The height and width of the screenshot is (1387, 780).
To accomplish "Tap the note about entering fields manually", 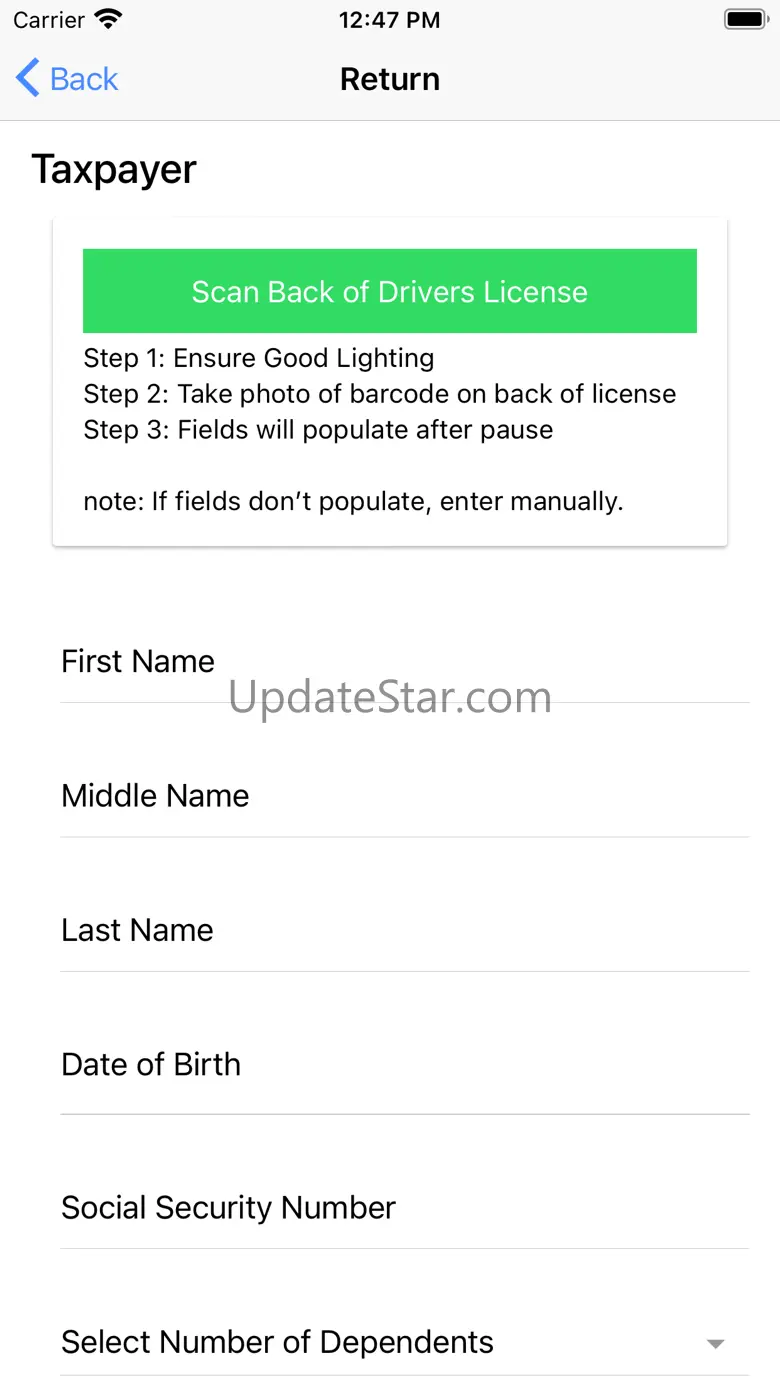I will [x=353, y=501].
